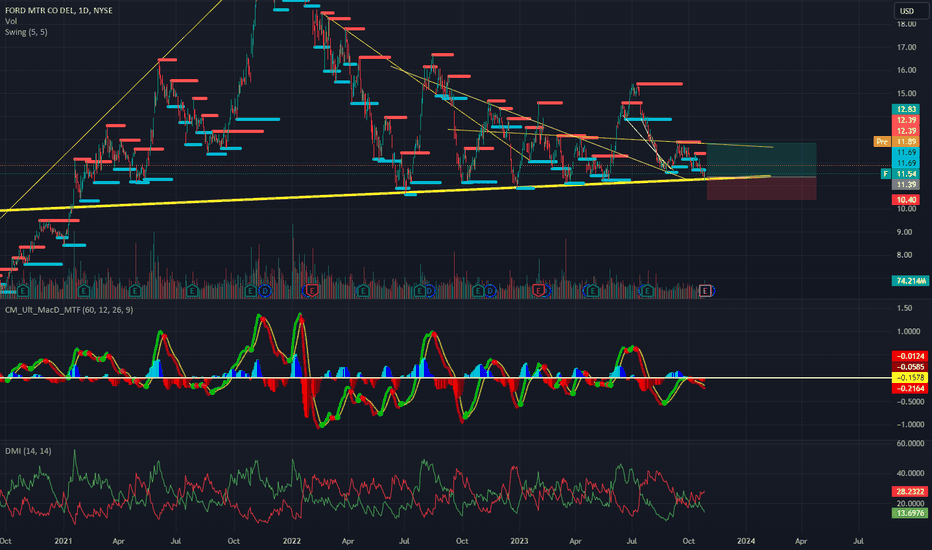The width and height of the screenshot is (932, 550).
Task: Click the 2024 label on the time axis
Action: pos(746,541)
